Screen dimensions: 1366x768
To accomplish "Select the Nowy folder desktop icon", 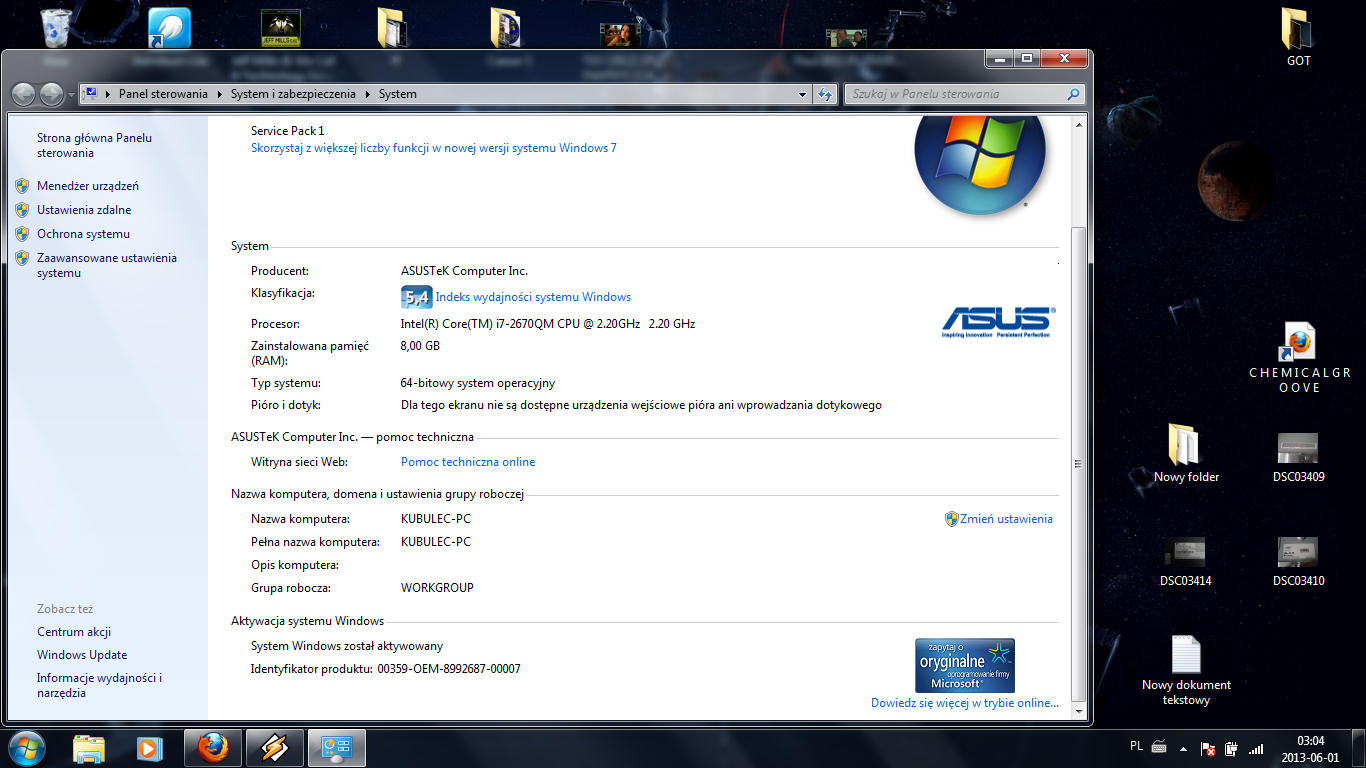I will click(1186, 454).
